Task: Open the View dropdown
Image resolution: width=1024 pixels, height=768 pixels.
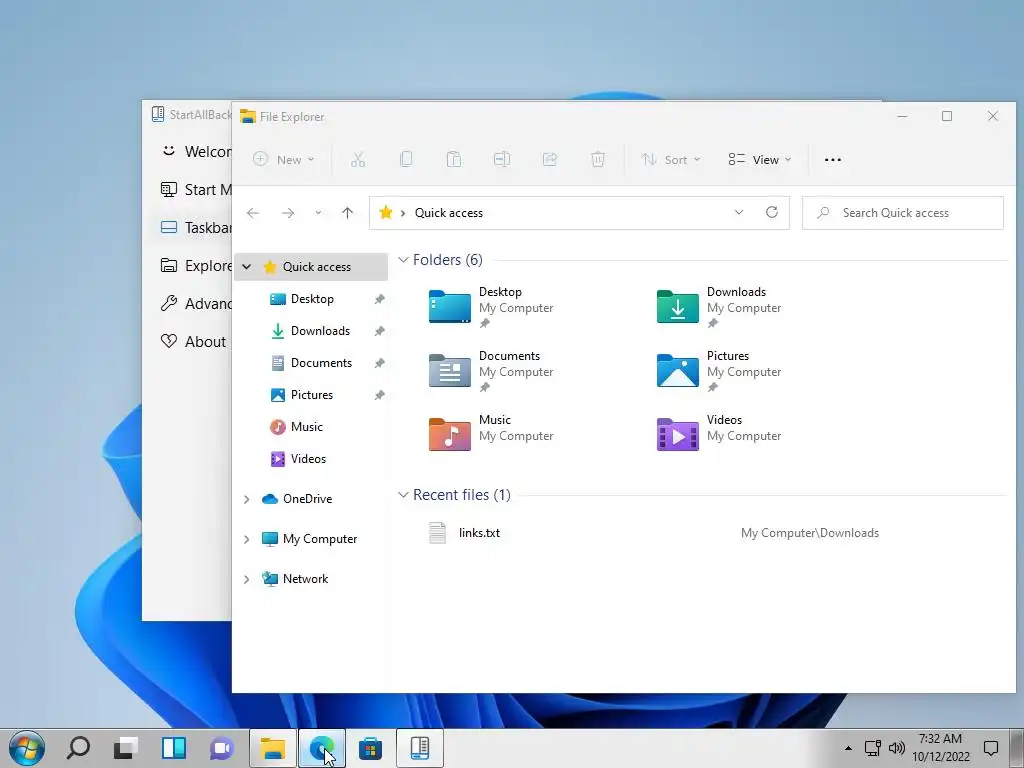Action: 760,159
